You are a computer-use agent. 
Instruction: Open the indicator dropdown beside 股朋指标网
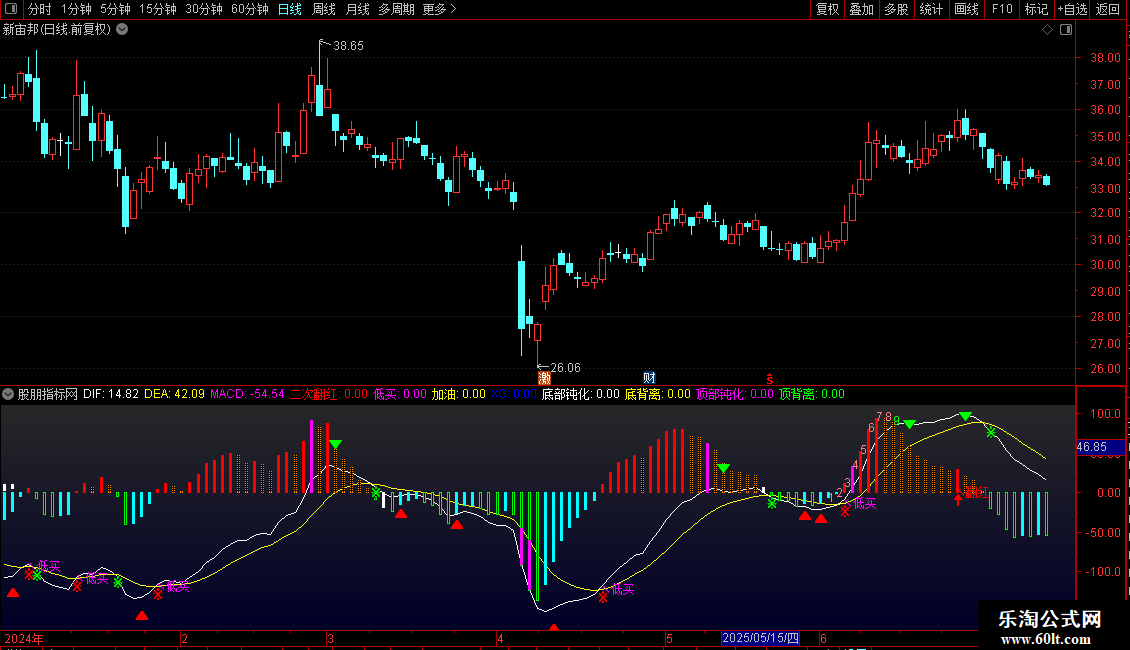pyautogui.click(x=8, y=394)
